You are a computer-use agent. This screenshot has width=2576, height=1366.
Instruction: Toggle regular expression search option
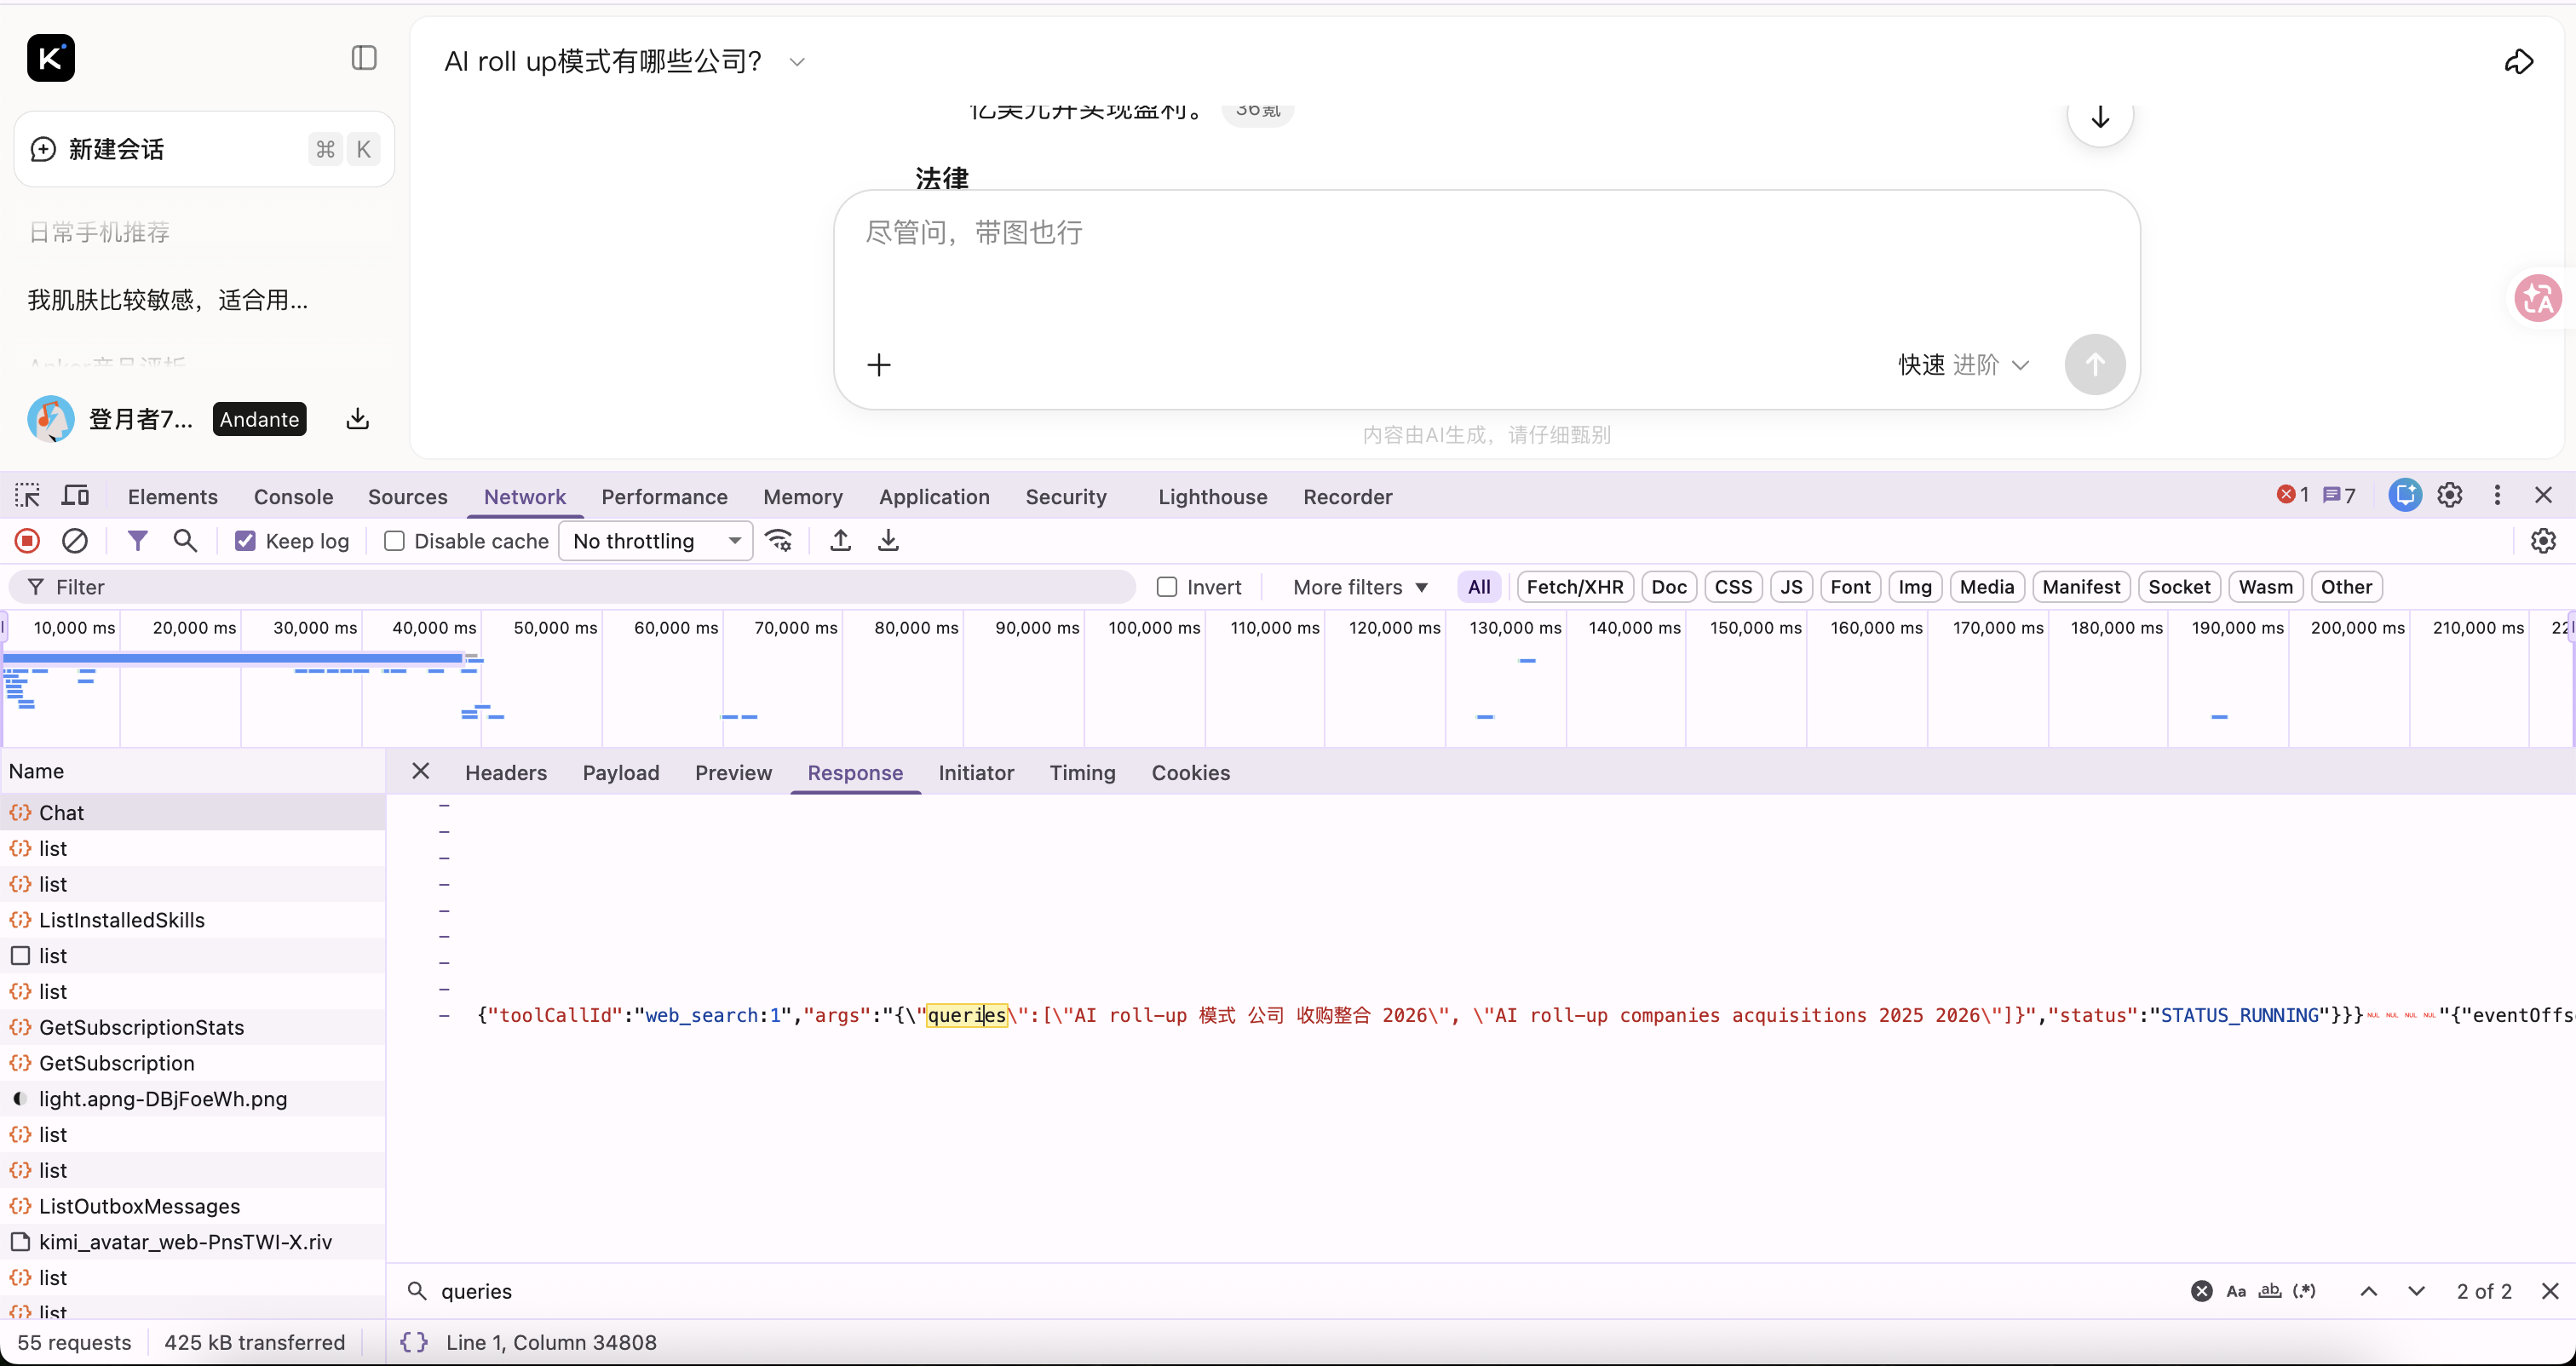click(2304, 1291)
